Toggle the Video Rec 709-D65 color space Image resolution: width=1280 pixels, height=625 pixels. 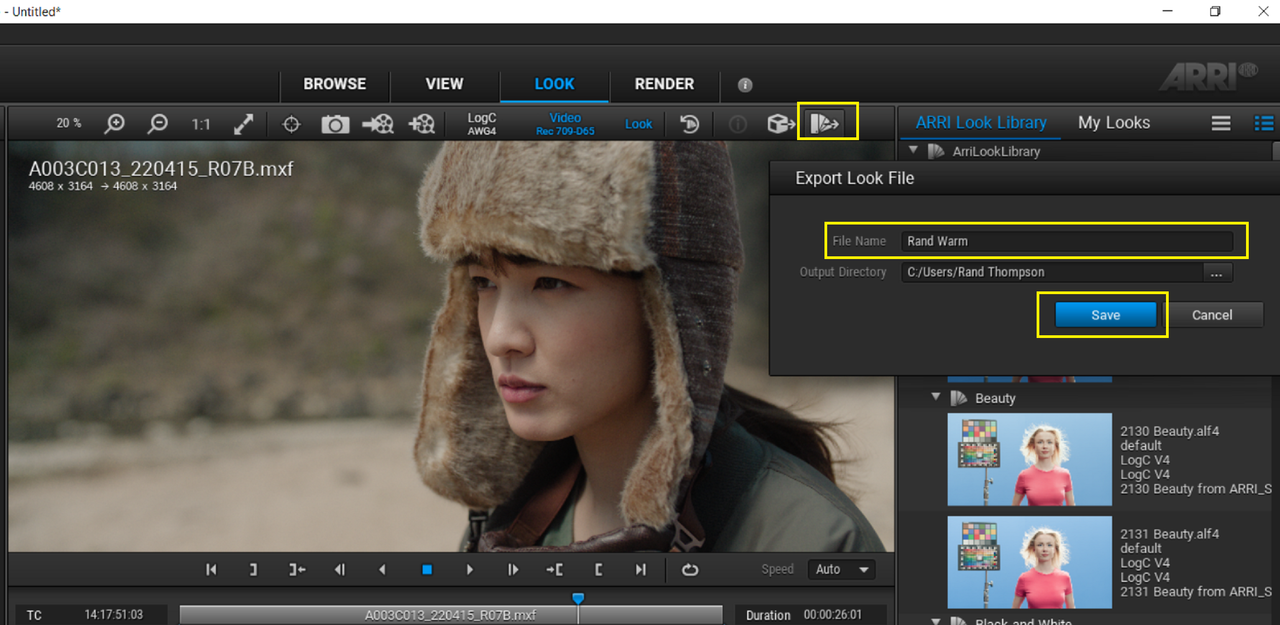click(565, 124)
